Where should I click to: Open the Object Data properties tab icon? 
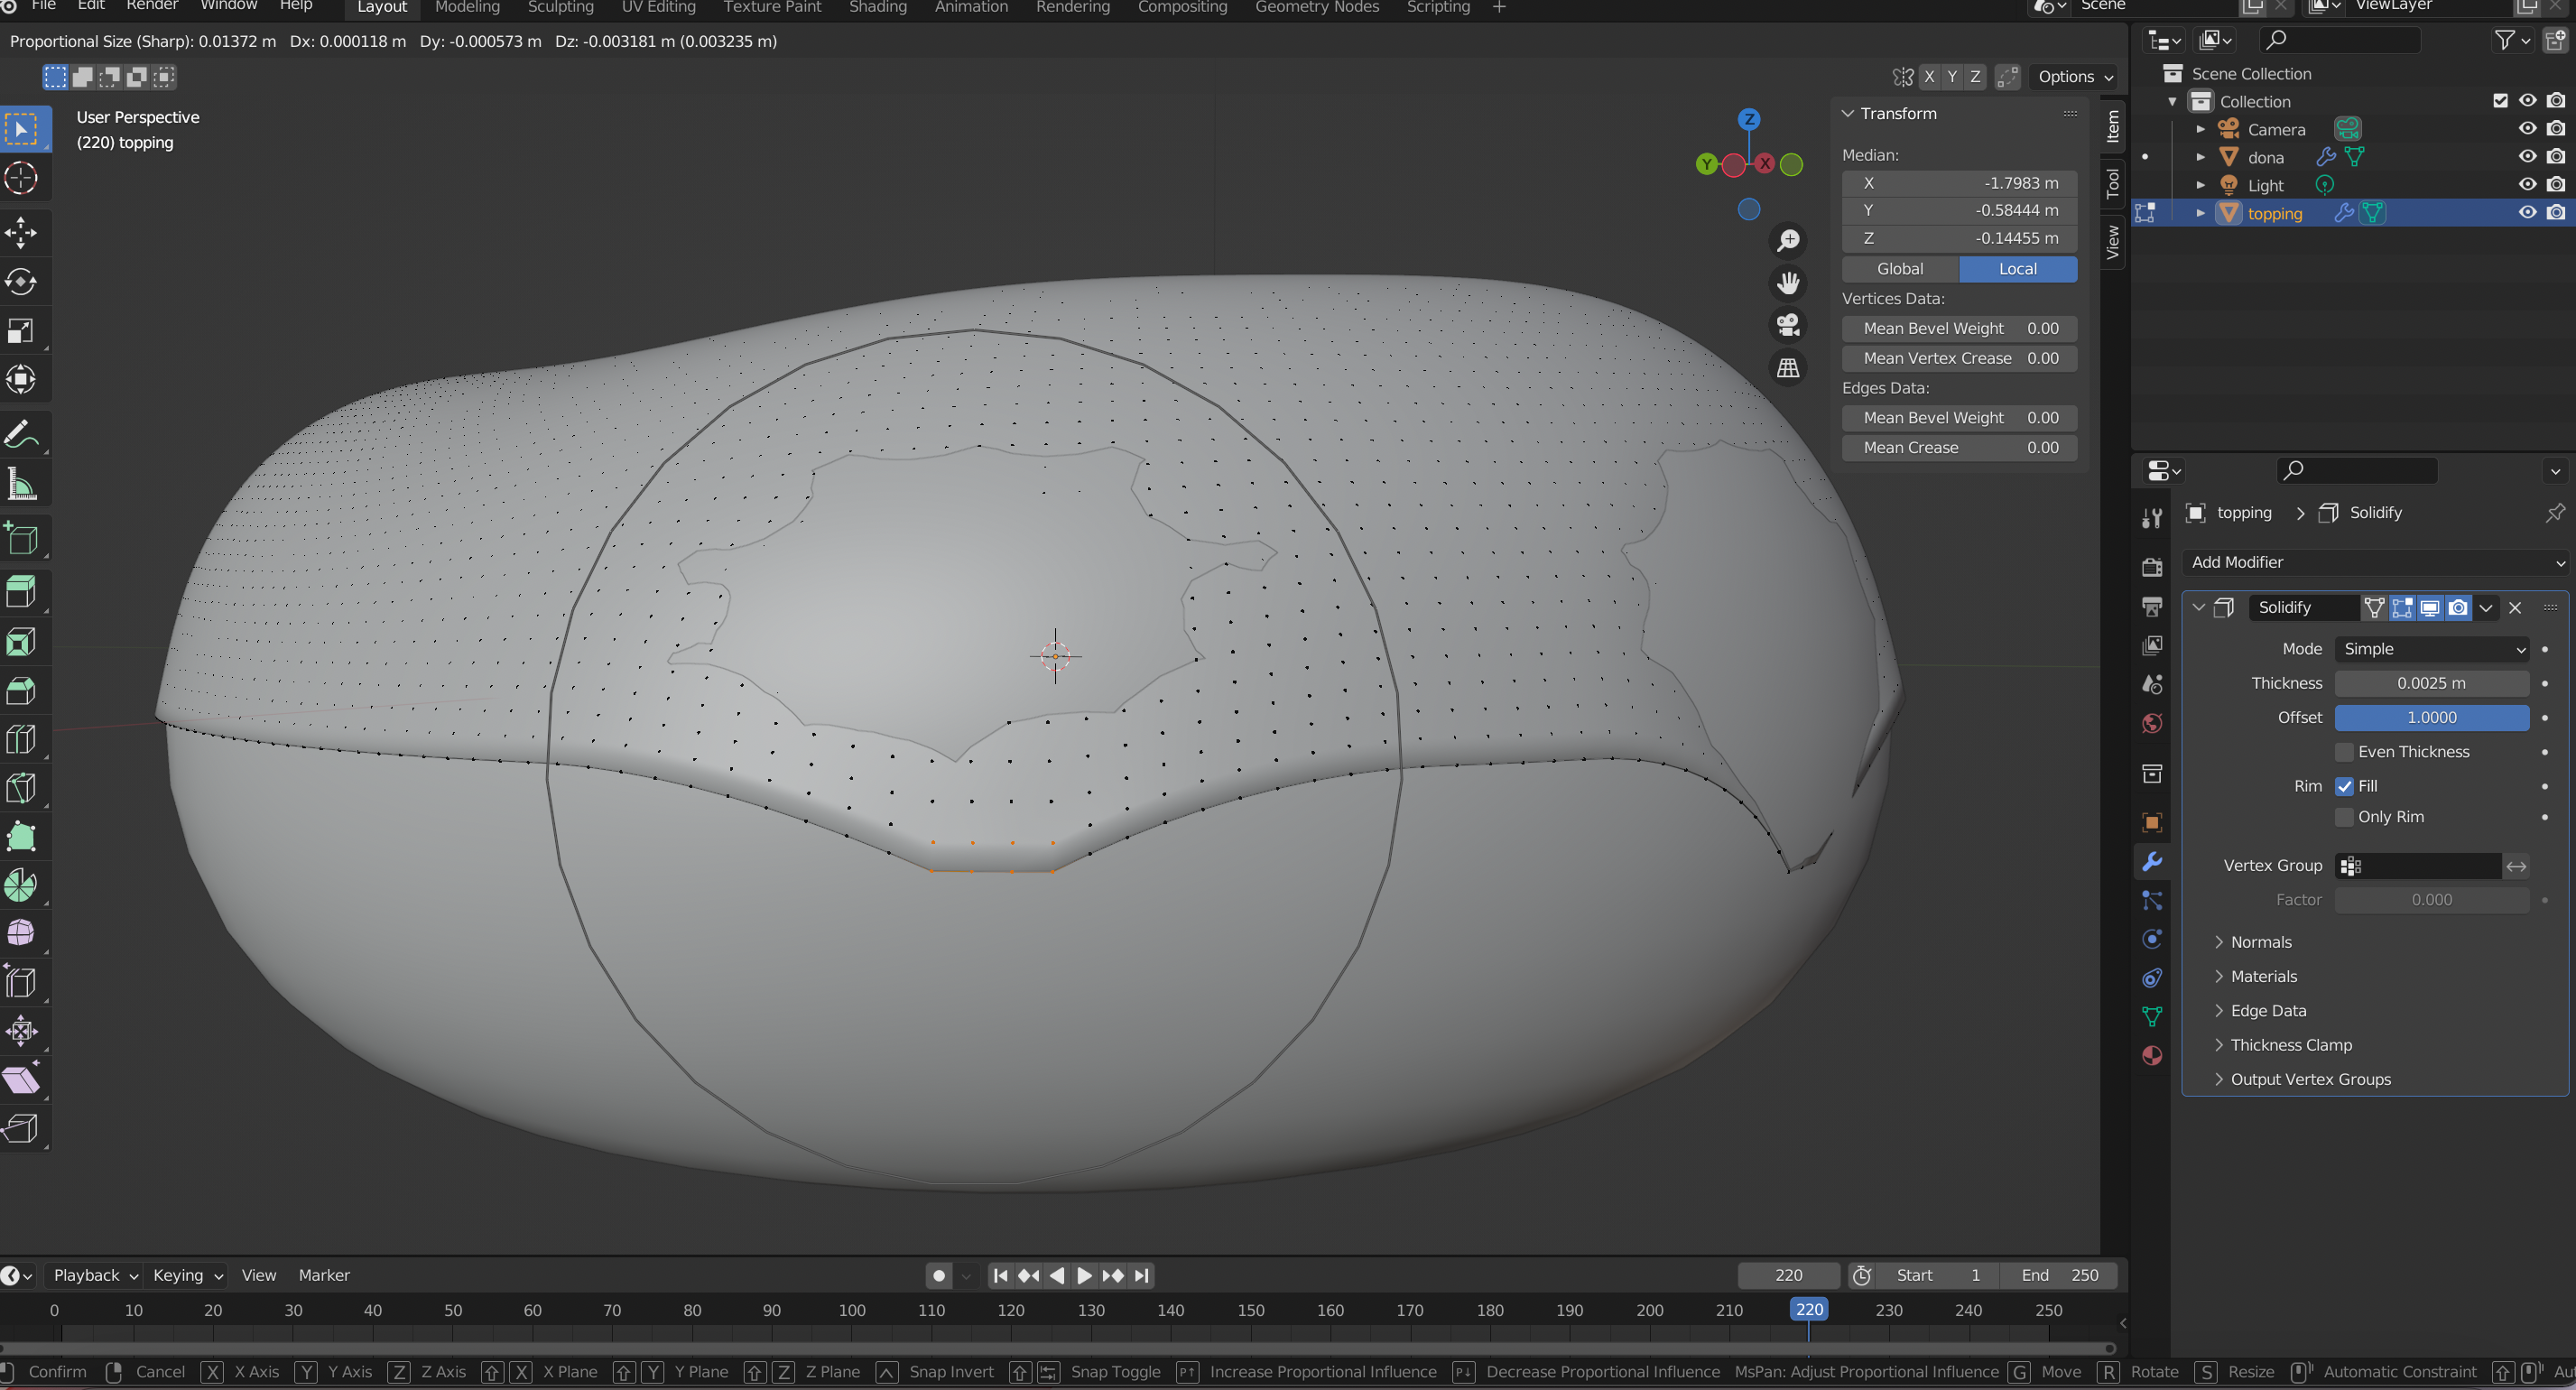2152,1017
